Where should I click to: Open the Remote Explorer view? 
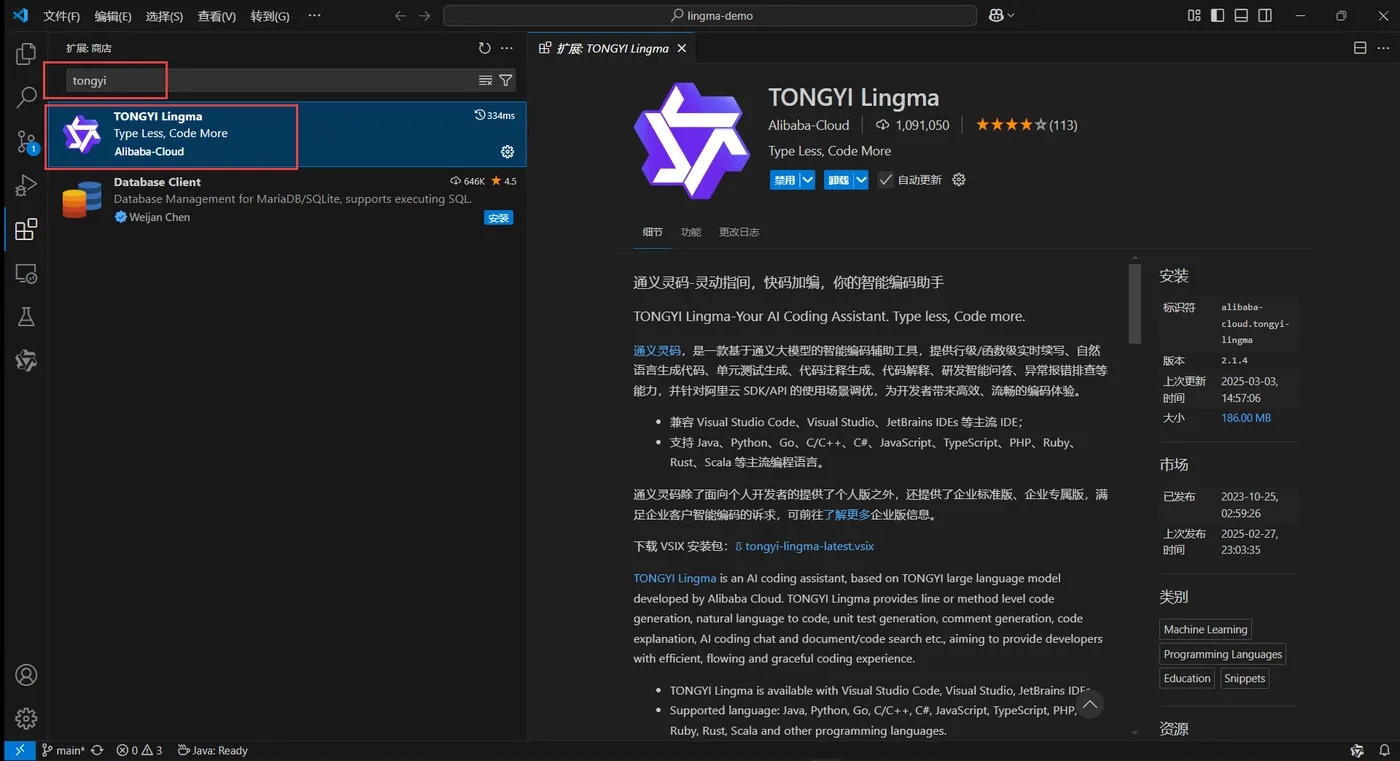click(26, 273)
